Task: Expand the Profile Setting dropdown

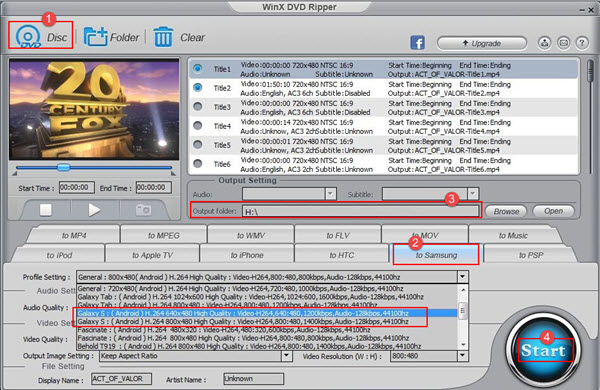Action: (463, 277)
